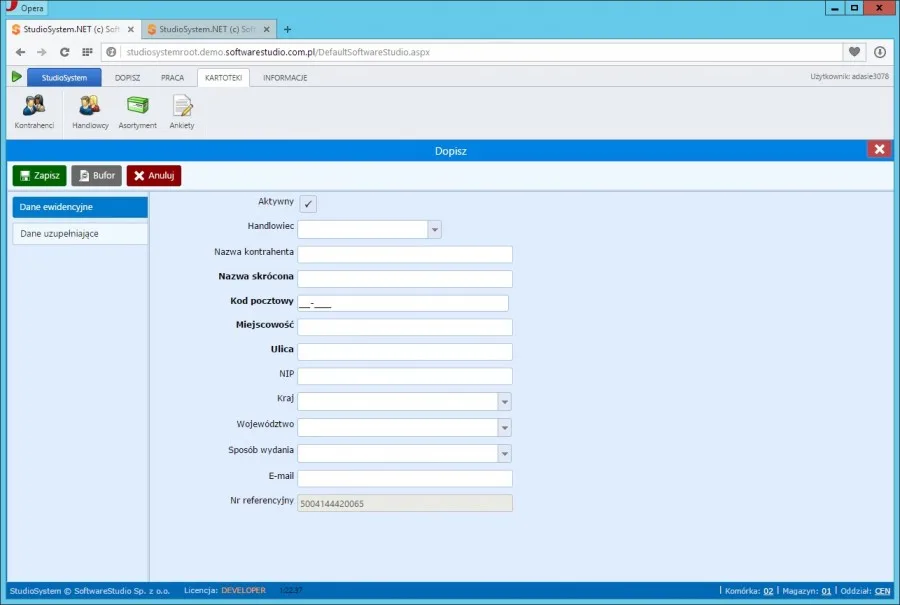Open the Speed Dial grid
The image size is (900, 605).
pyautogui.click(x=87, y=52)
